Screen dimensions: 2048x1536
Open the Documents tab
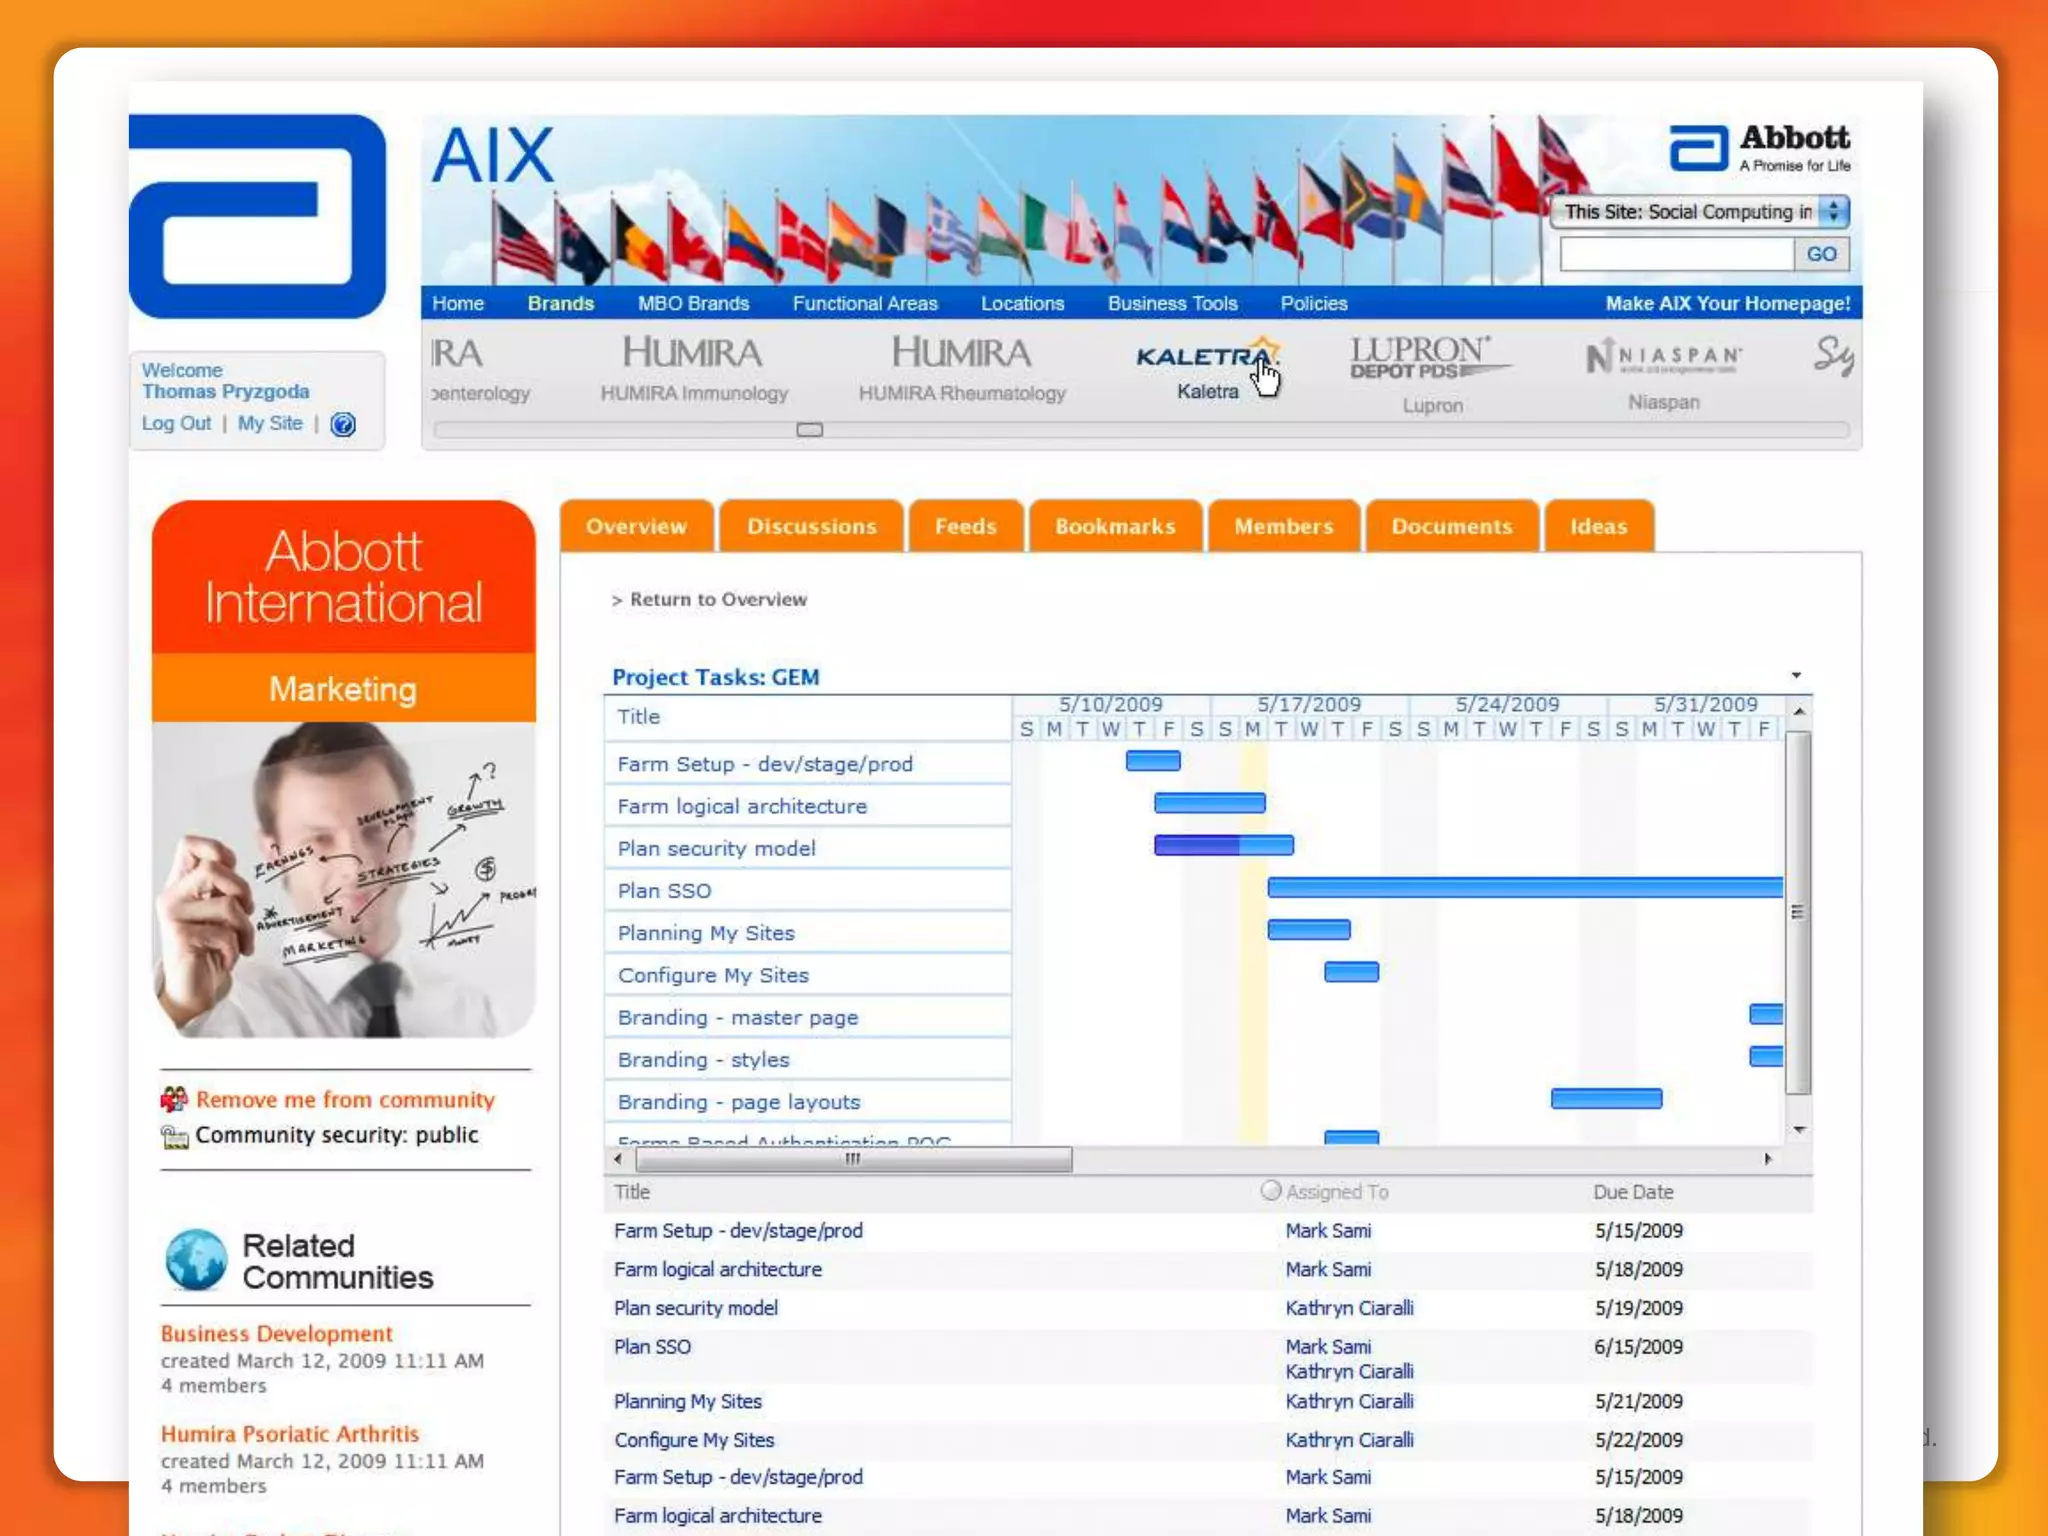[x=1451, y=526]
